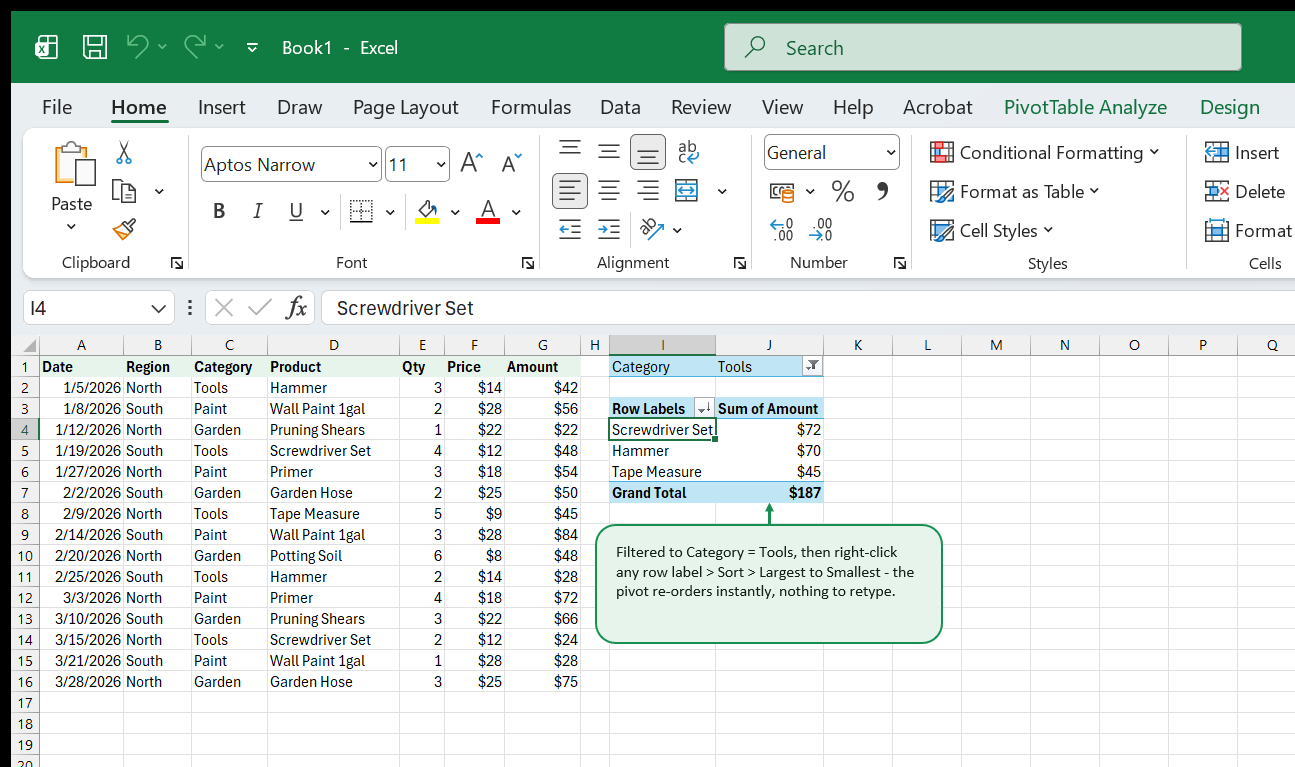This screenshot has height=767, width=1295.
Task: Click the Insert cells button
Action: pos(1242,152)
